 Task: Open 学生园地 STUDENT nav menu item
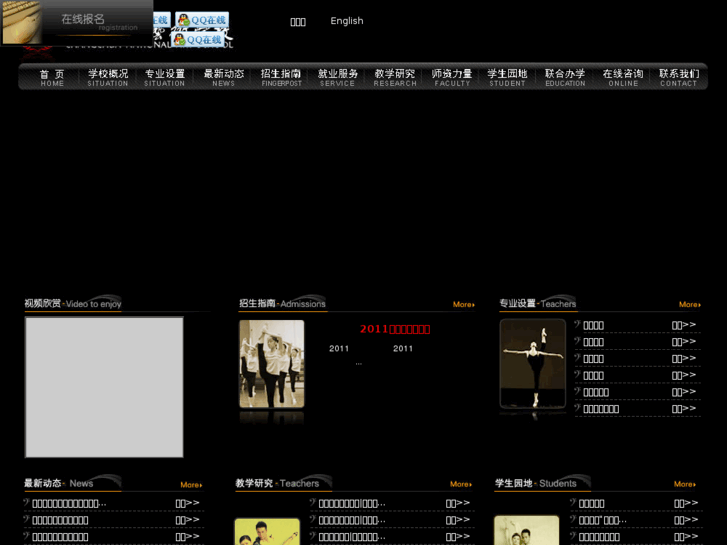click(507, 77)
